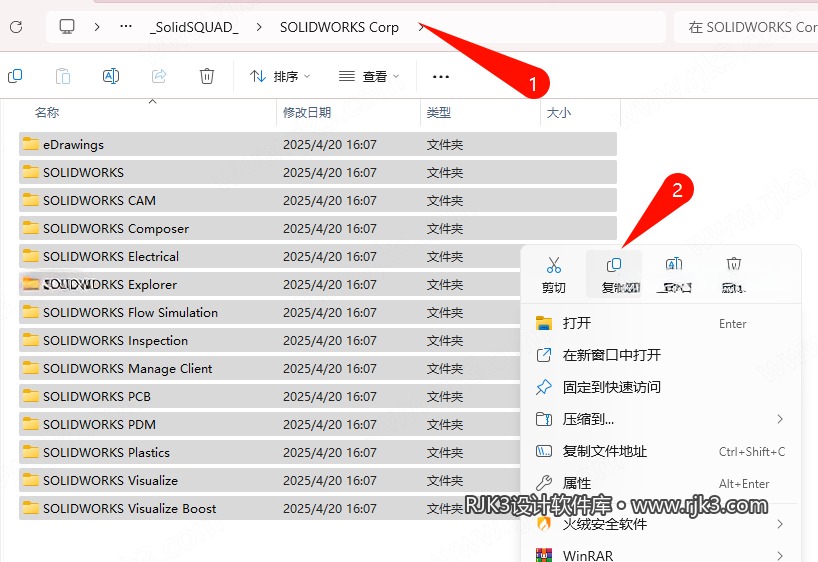Select the SOLIDWORKS Inspection folder

point(270,340)
